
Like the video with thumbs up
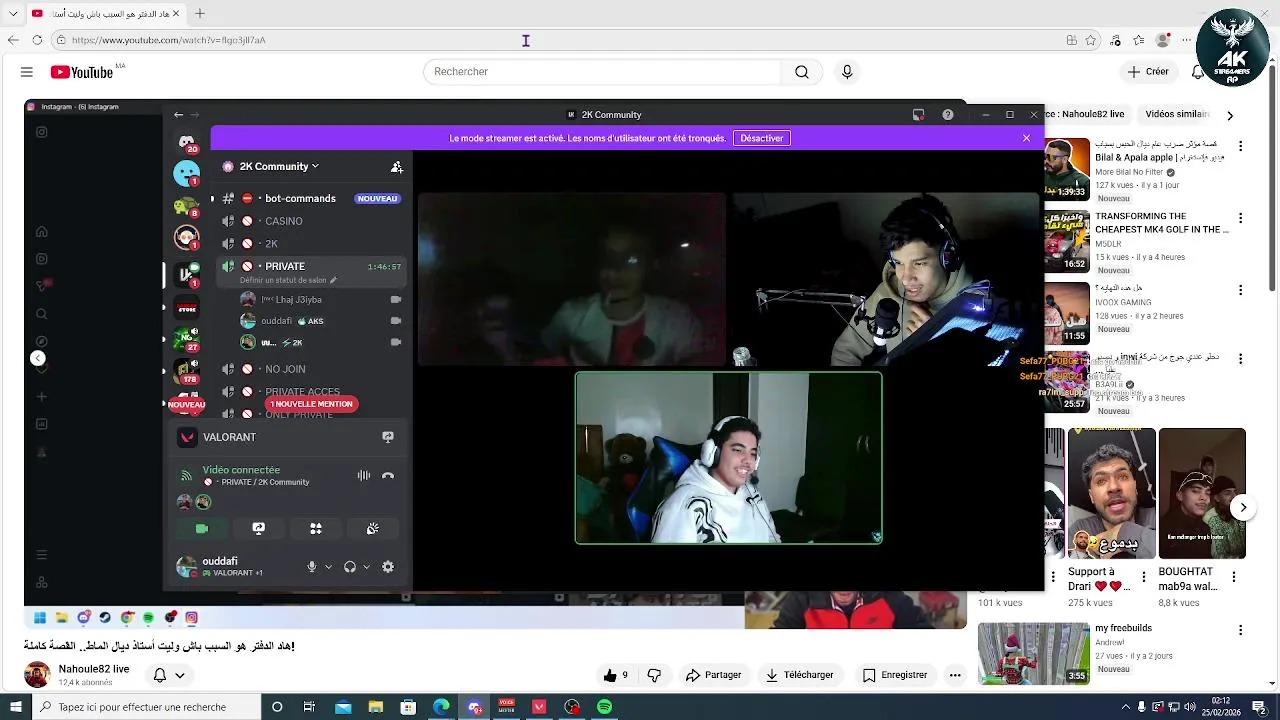tap(616, 675)
